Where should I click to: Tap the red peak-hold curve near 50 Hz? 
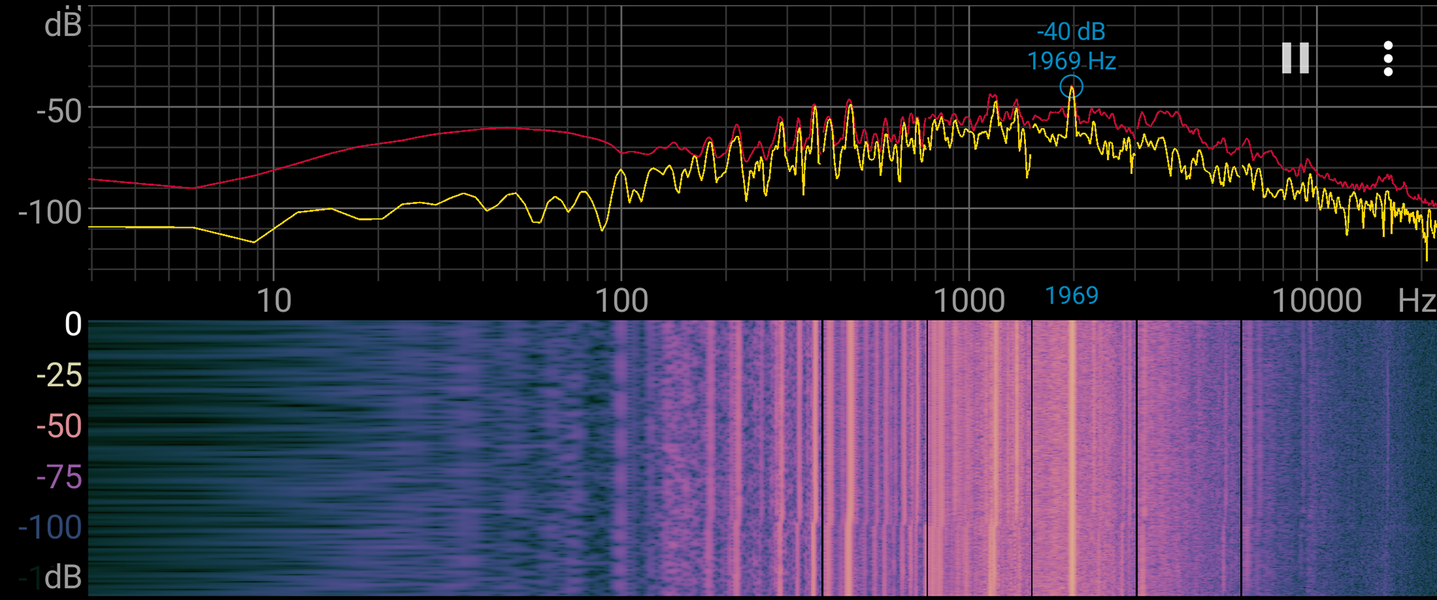click(497, 128)
